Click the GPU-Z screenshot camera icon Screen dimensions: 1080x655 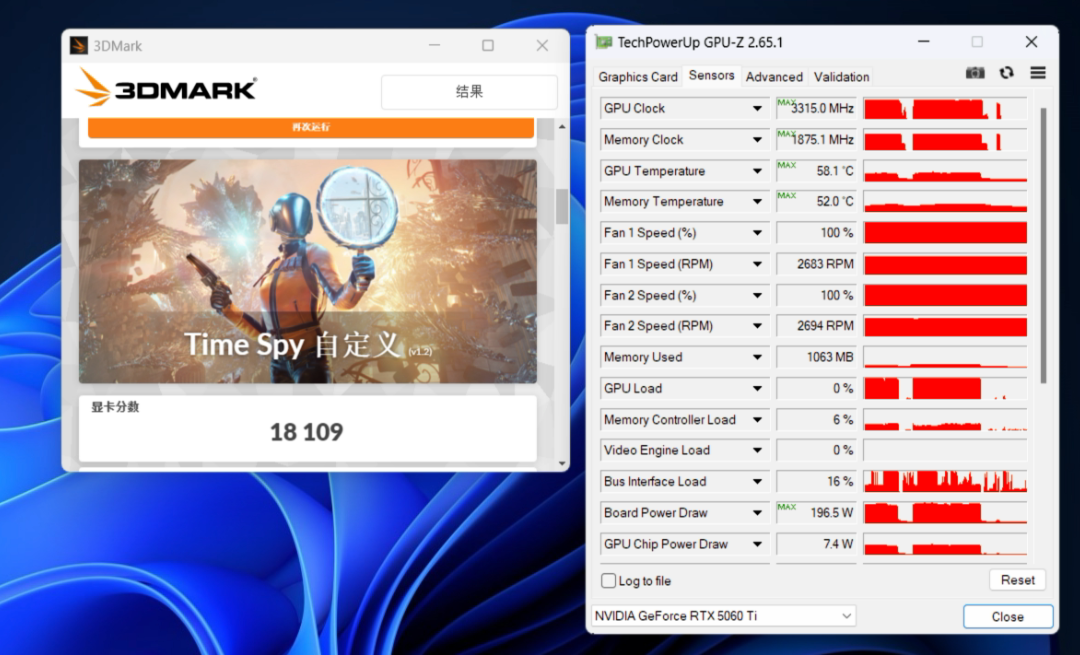975,73
